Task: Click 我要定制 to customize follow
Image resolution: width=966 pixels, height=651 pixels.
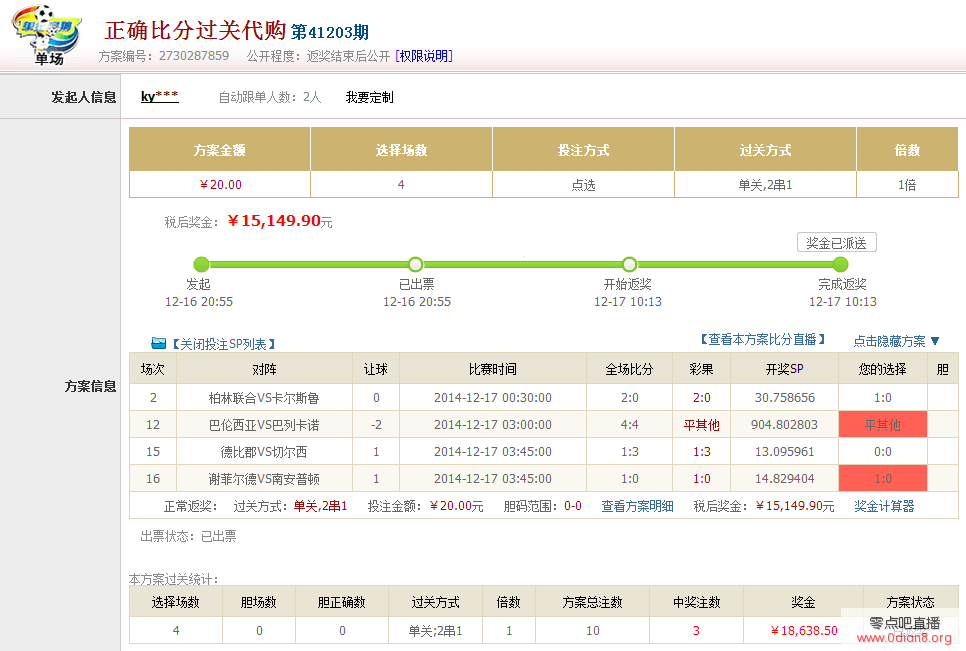Action: 370,97
